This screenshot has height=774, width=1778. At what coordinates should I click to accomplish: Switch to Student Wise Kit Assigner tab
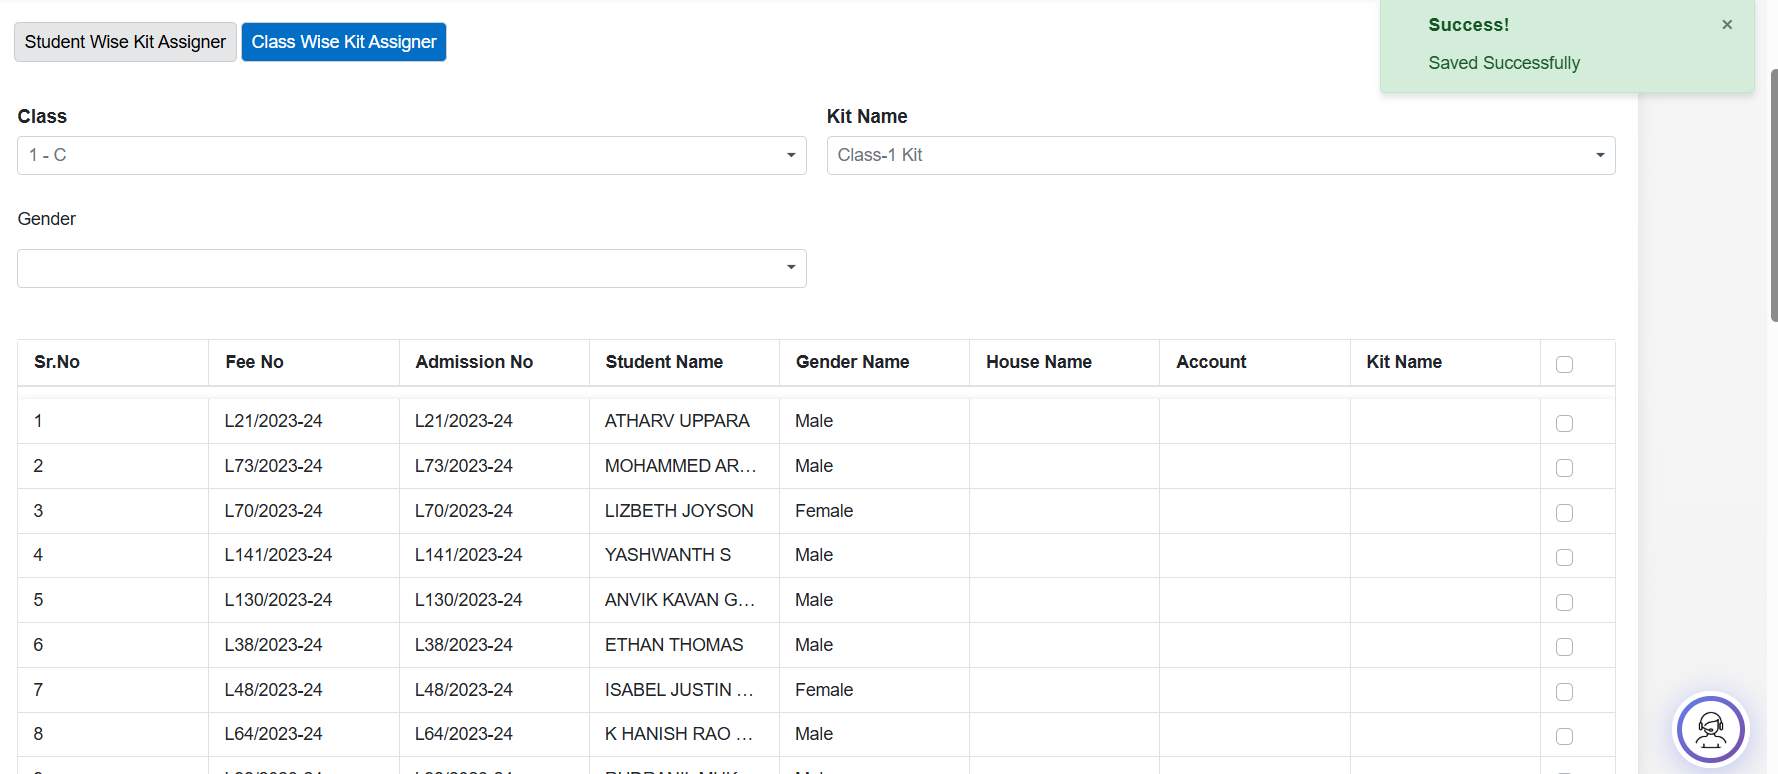pyautogui.click(x=125, y=42)
